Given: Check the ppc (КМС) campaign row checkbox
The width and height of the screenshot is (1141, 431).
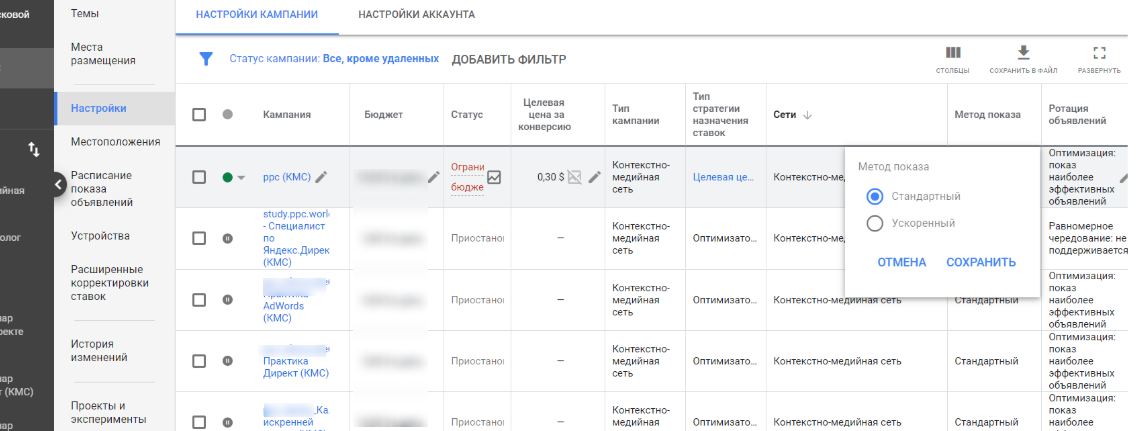Looking at the screenshot, I should [199, 177].
